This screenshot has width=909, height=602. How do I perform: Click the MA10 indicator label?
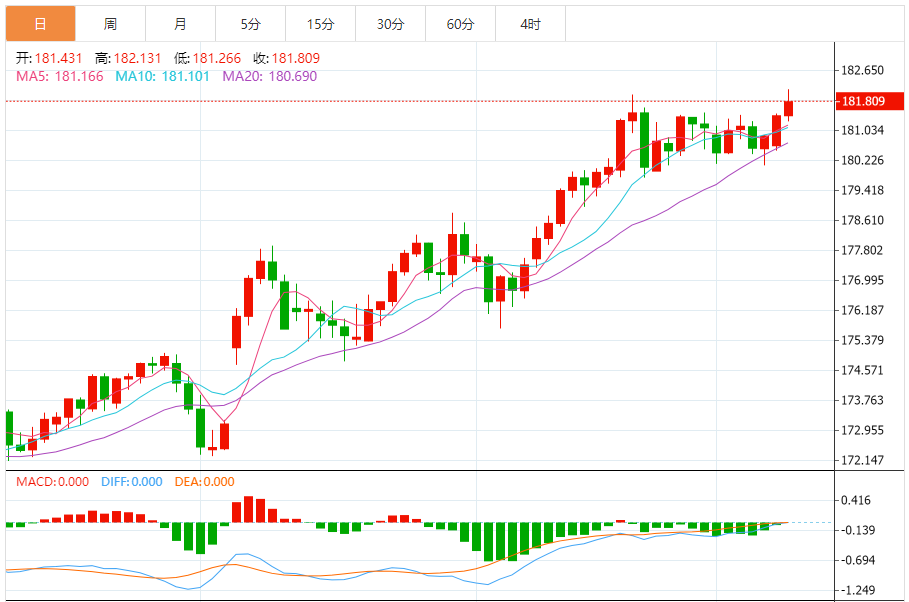click(x=162, y=75)
